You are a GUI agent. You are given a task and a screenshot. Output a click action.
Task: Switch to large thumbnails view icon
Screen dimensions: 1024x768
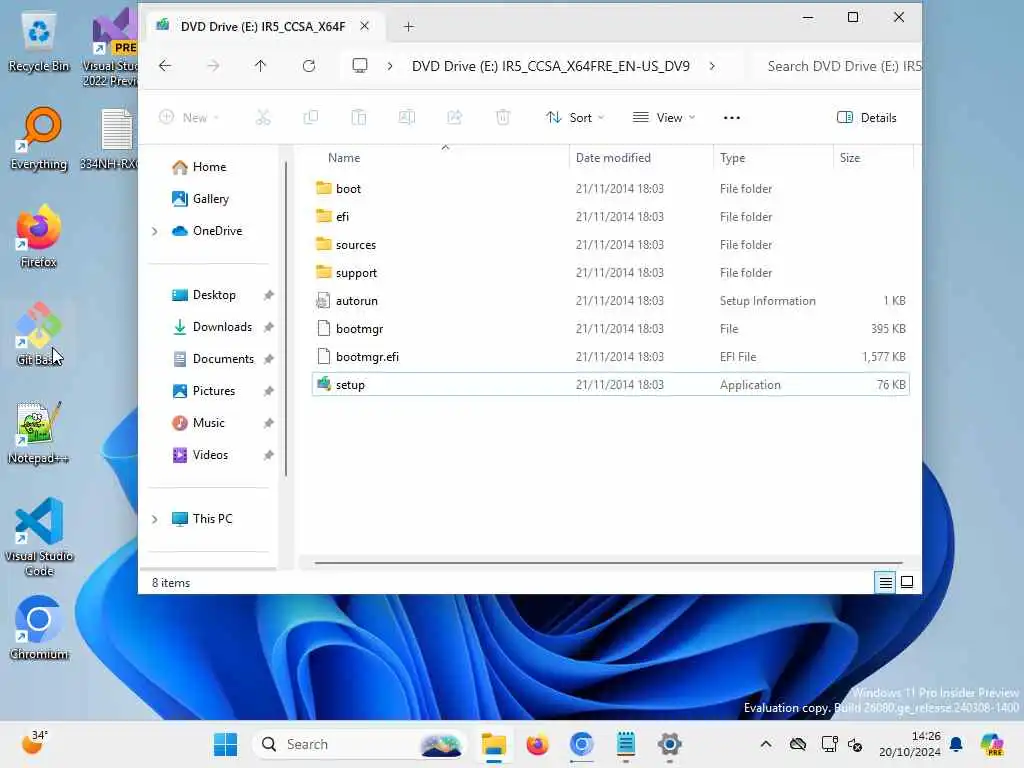click(907, 582)
